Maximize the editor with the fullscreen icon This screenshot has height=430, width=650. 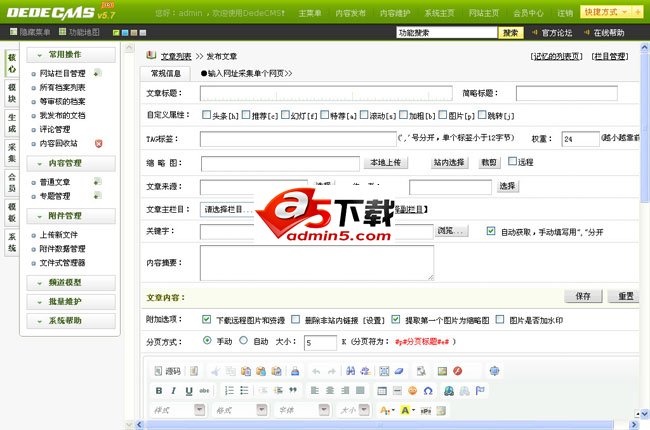(494, 371)
